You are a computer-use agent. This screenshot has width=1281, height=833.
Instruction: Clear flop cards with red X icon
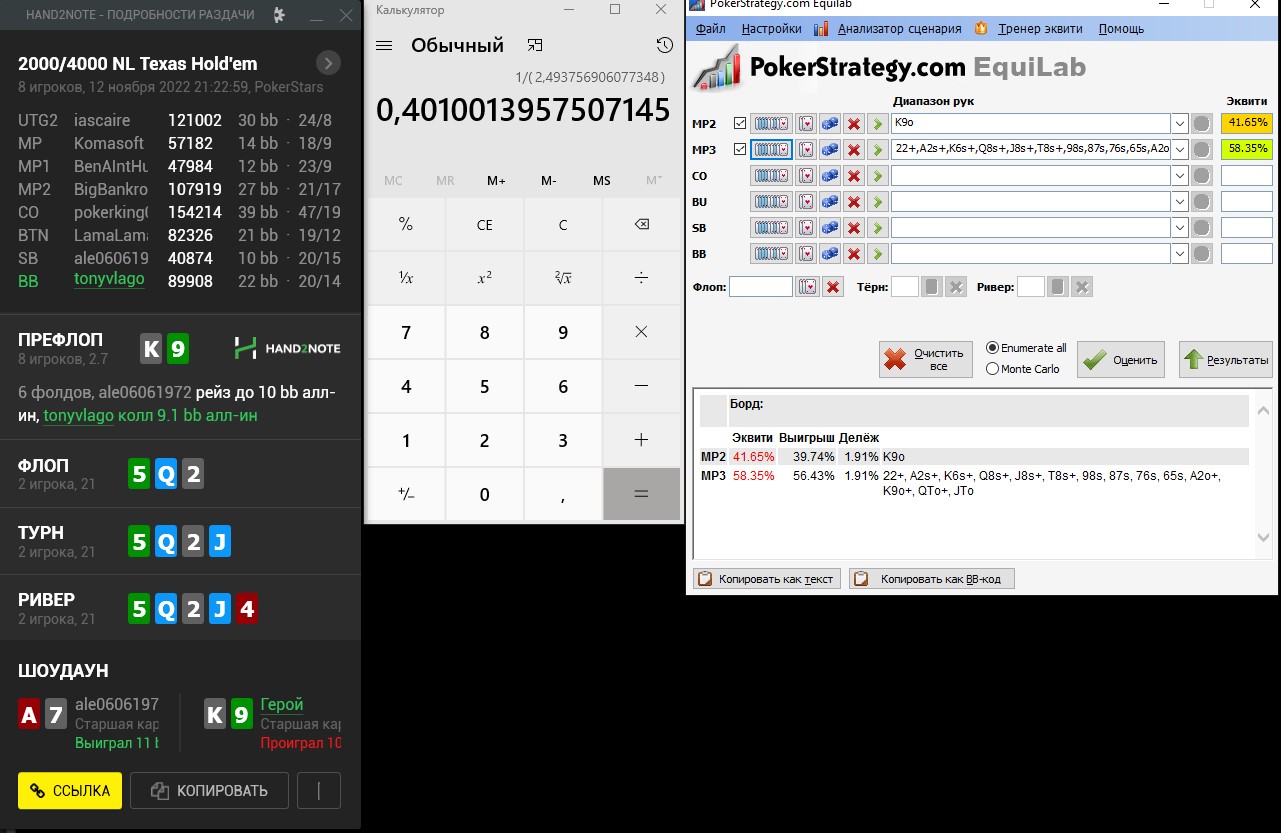832,287
